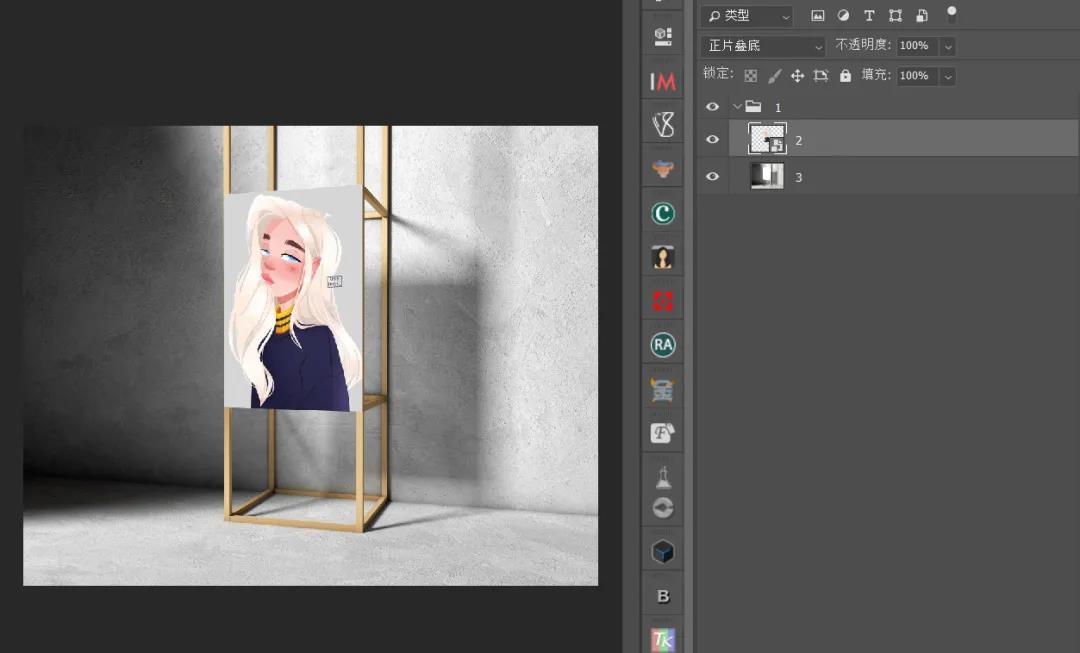1080x653 pixels.
Task: Lock layer position with move icon
Action: pyautogui.click(x=797, y=76)
